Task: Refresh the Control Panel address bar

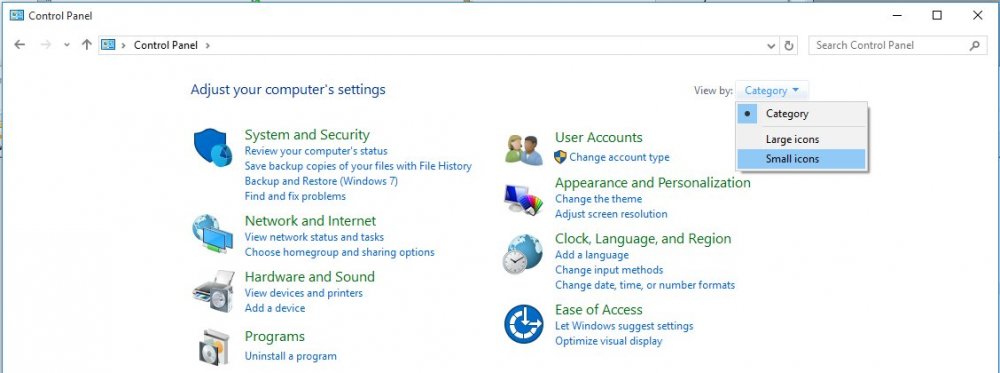Action: tap(789, 45)
